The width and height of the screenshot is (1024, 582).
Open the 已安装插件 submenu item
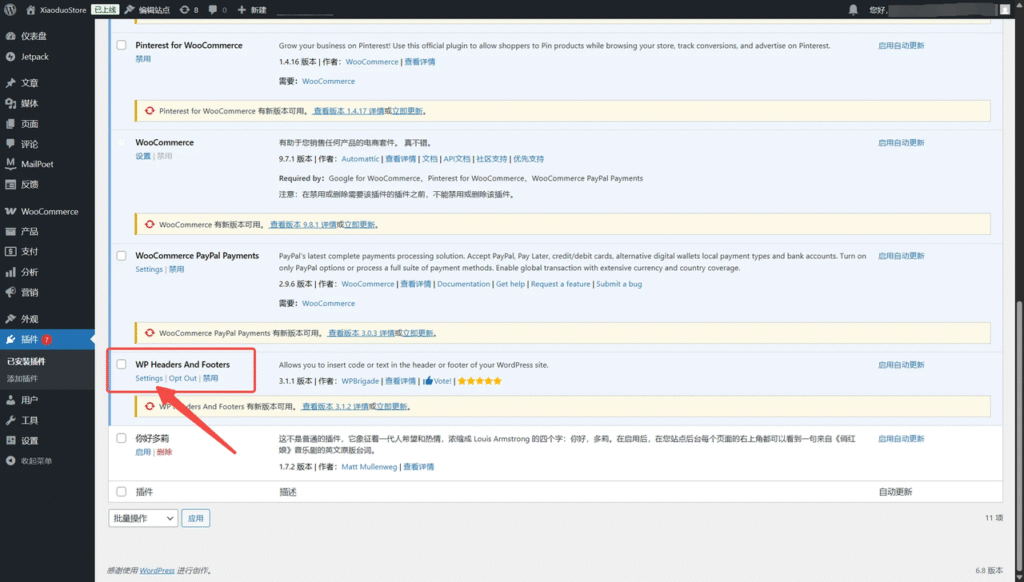pyautogui.click(x=26, y=361)
